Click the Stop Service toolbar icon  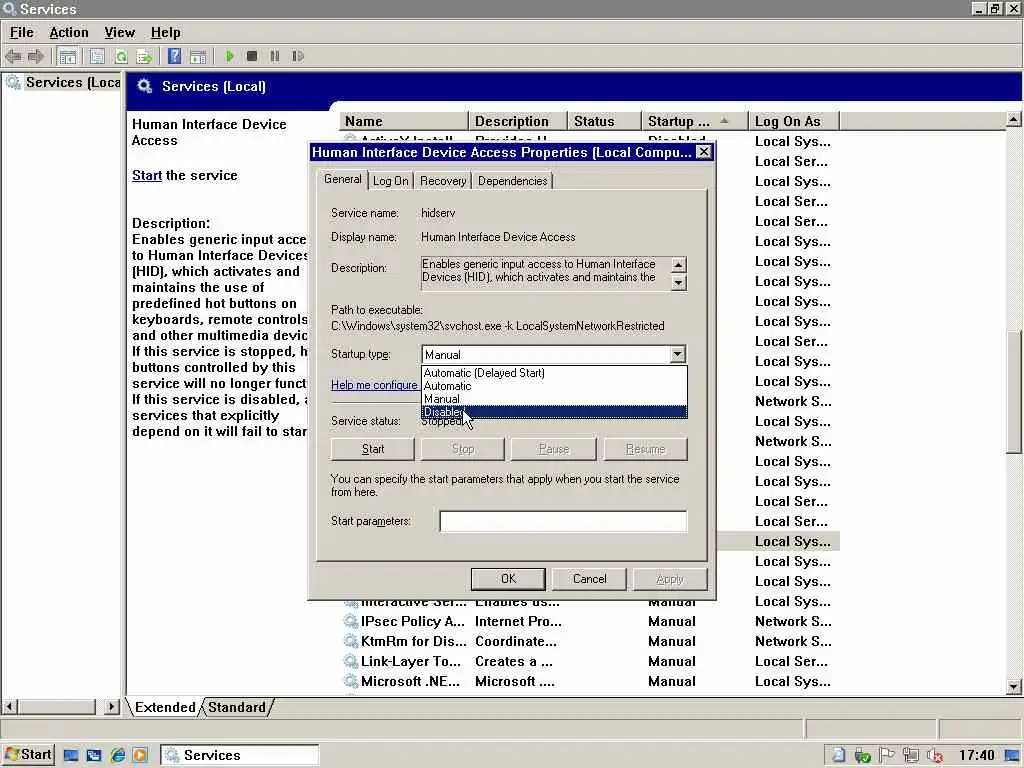[252, 56]
